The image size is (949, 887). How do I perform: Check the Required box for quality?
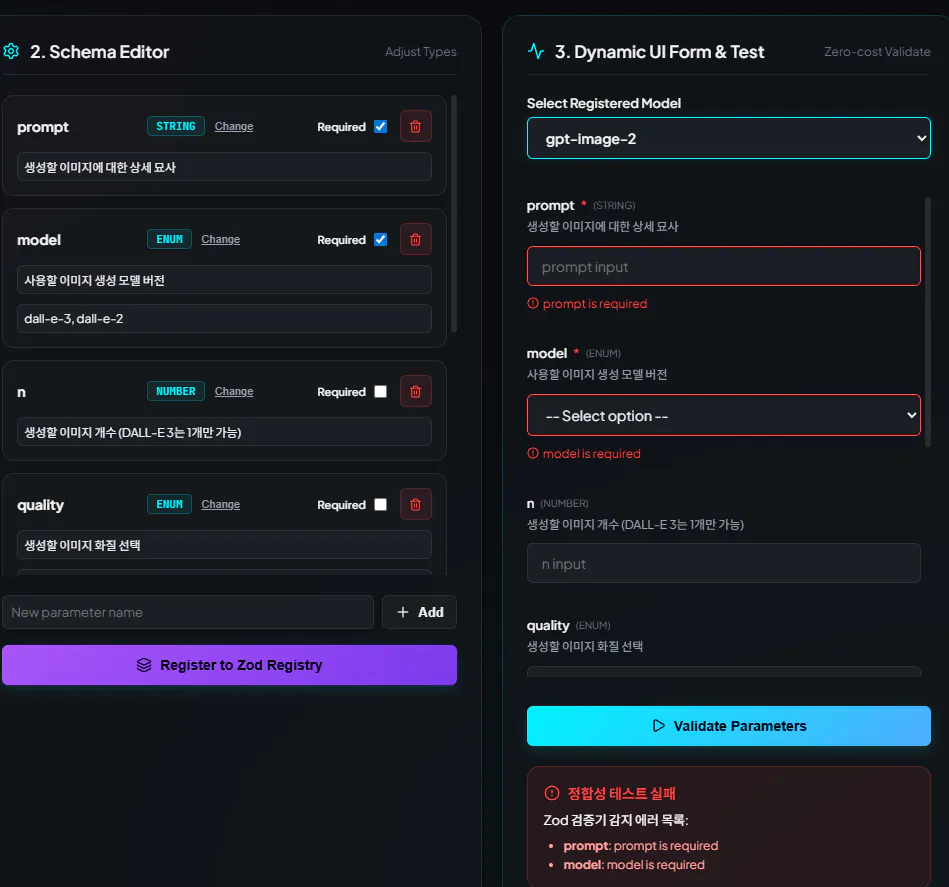pyautogui.click(x=381, y=505)
